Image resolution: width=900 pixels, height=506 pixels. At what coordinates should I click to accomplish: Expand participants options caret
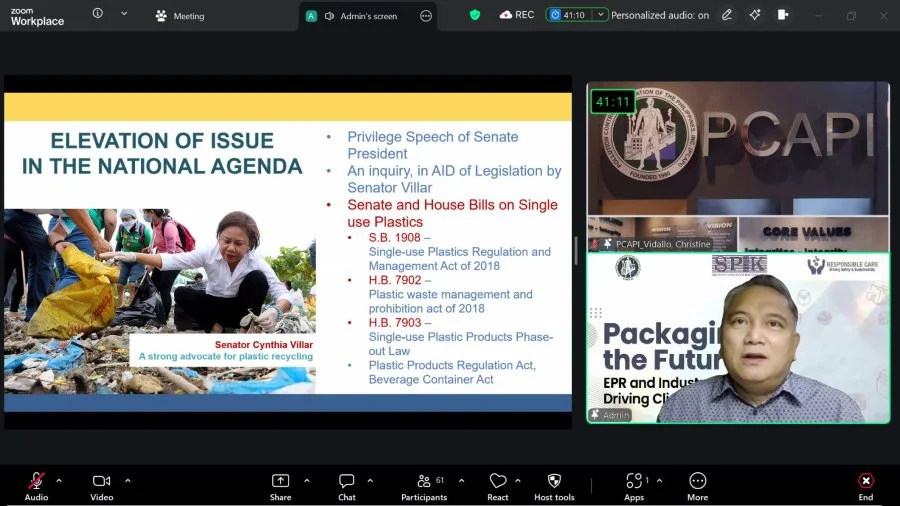461,481
